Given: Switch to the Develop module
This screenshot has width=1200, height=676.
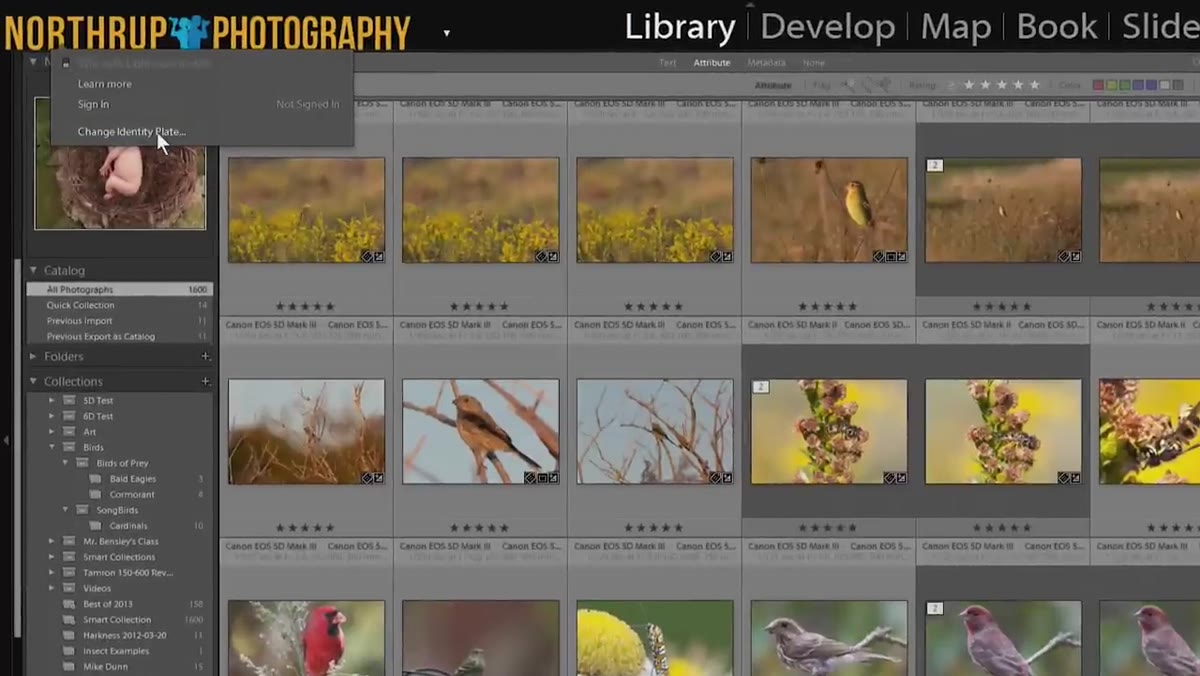Looking at the screenshot, I should click(x=826, y=26).
